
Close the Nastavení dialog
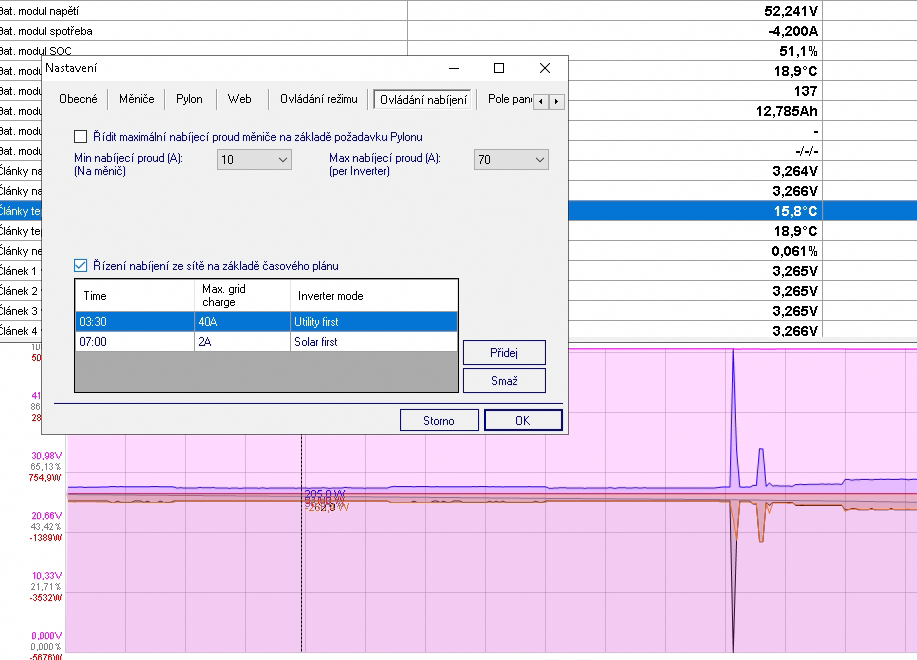pos(544,68)
